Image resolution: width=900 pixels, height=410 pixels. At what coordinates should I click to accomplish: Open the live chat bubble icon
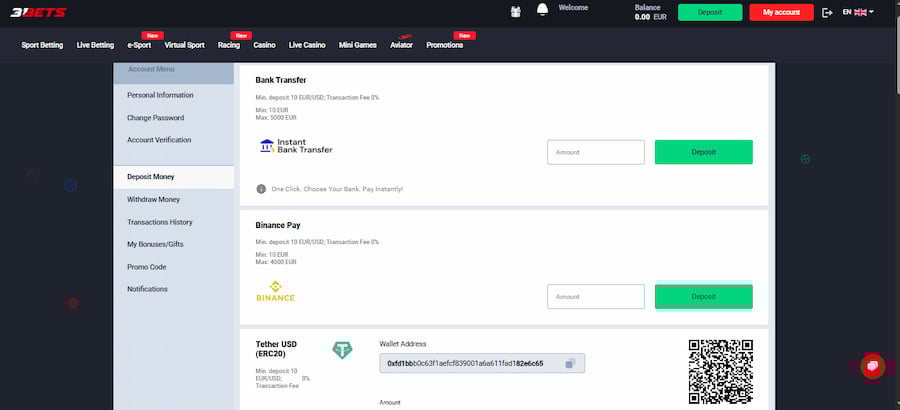coord(872,366)
